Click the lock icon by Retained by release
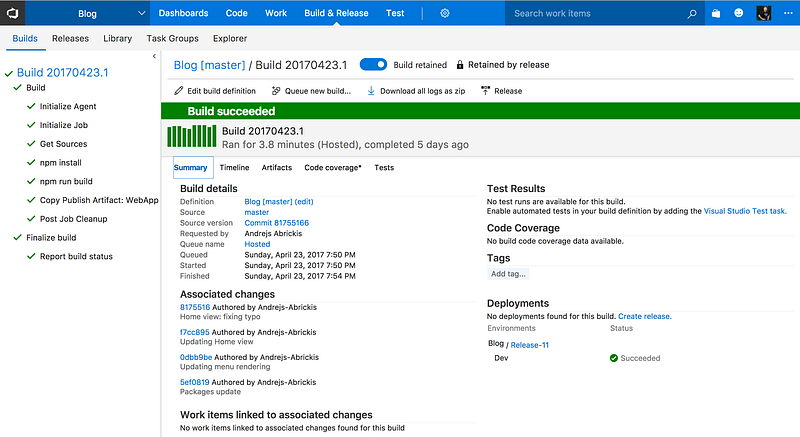This screenshot has height=437, width=800. (460, 65)
